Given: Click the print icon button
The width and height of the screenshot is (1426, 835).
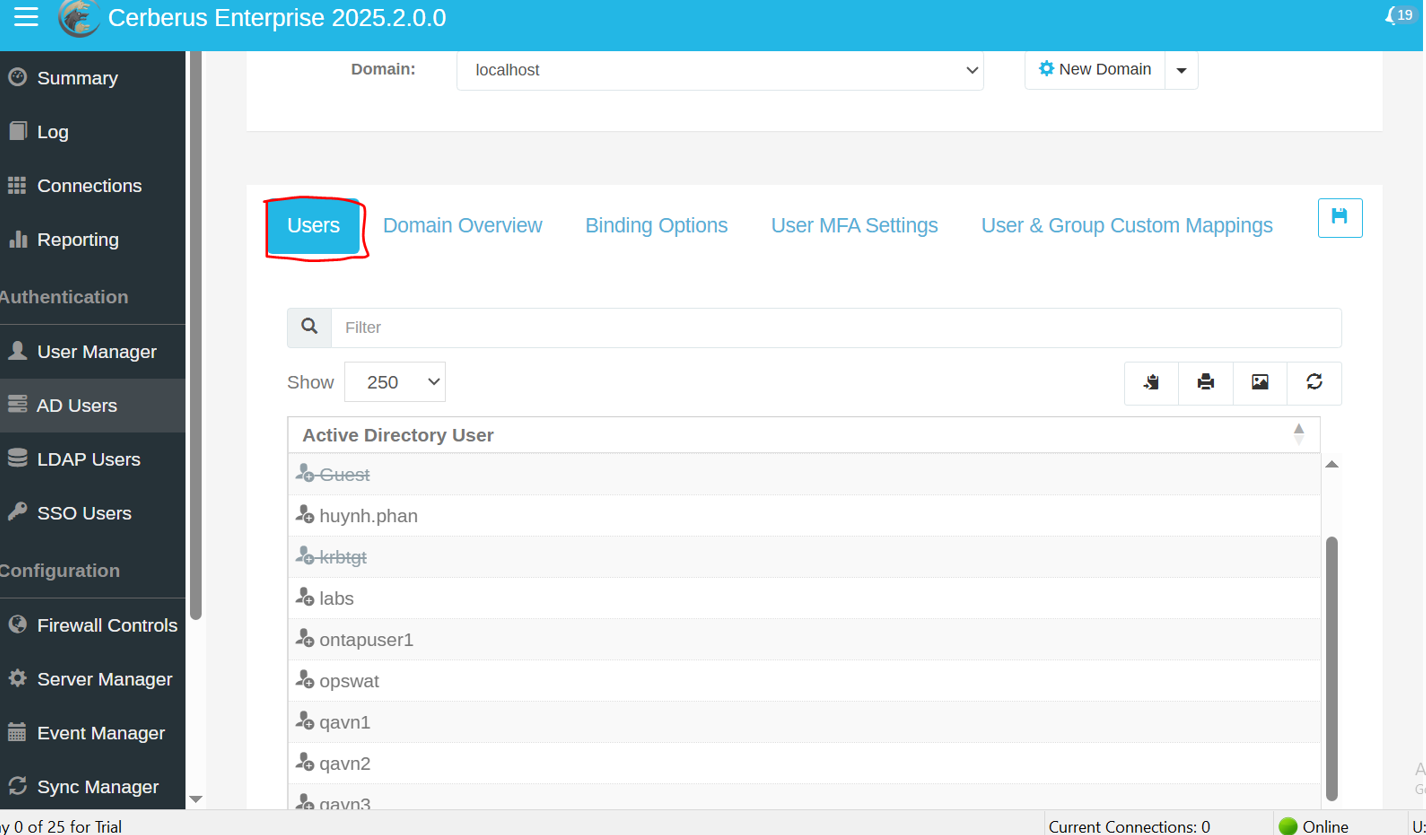Looking at the screenshot, I should (x=1206, y=382).
